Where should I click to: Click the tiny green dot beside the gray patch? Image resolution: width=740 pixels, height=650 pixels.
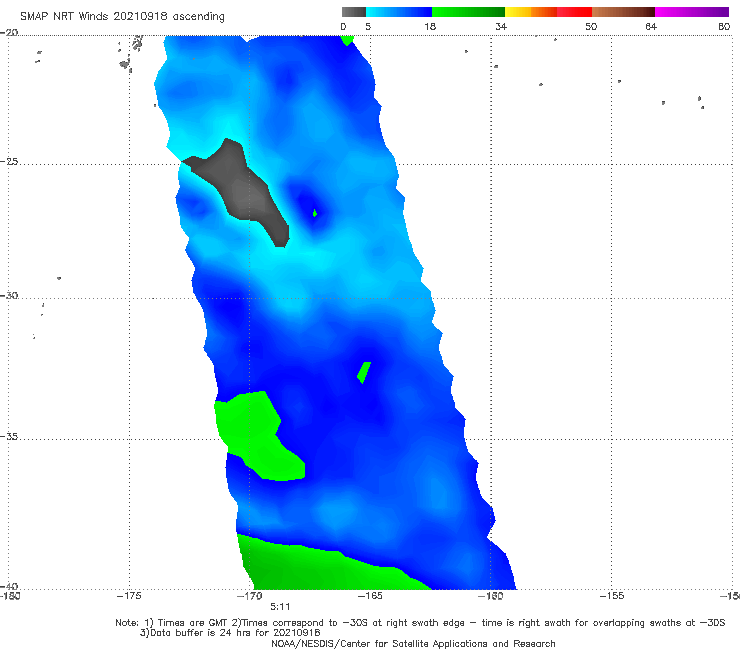[315, 213]
